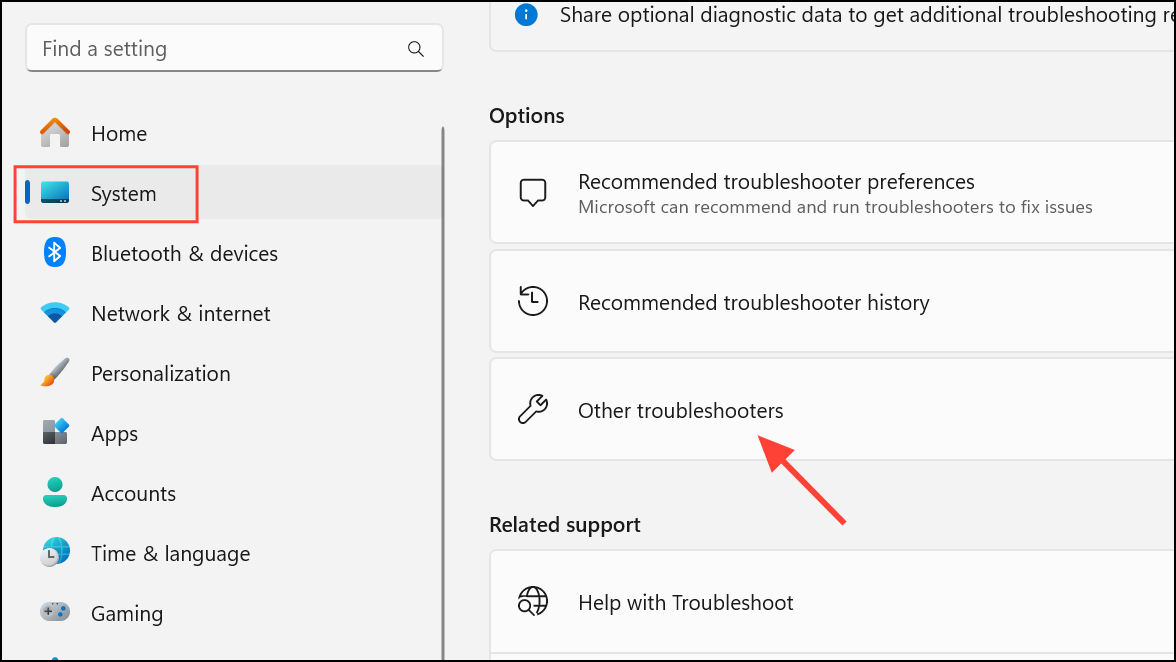Click the Bluetooth logo icon in sidebar
This screenshot has height=662, width=1176.
pos(55,253)
